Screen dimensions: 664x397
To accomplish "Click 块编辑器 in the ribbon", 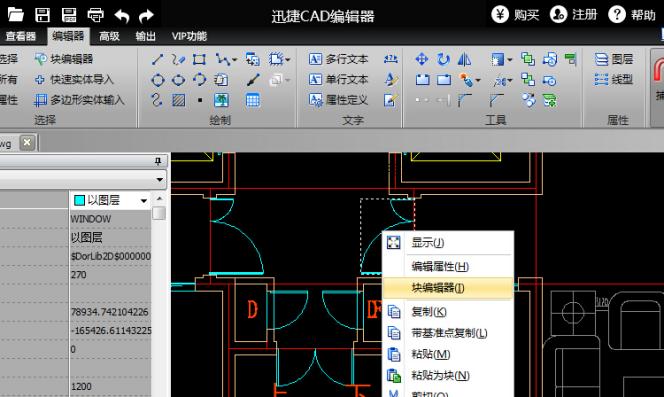I will point(64,59).
